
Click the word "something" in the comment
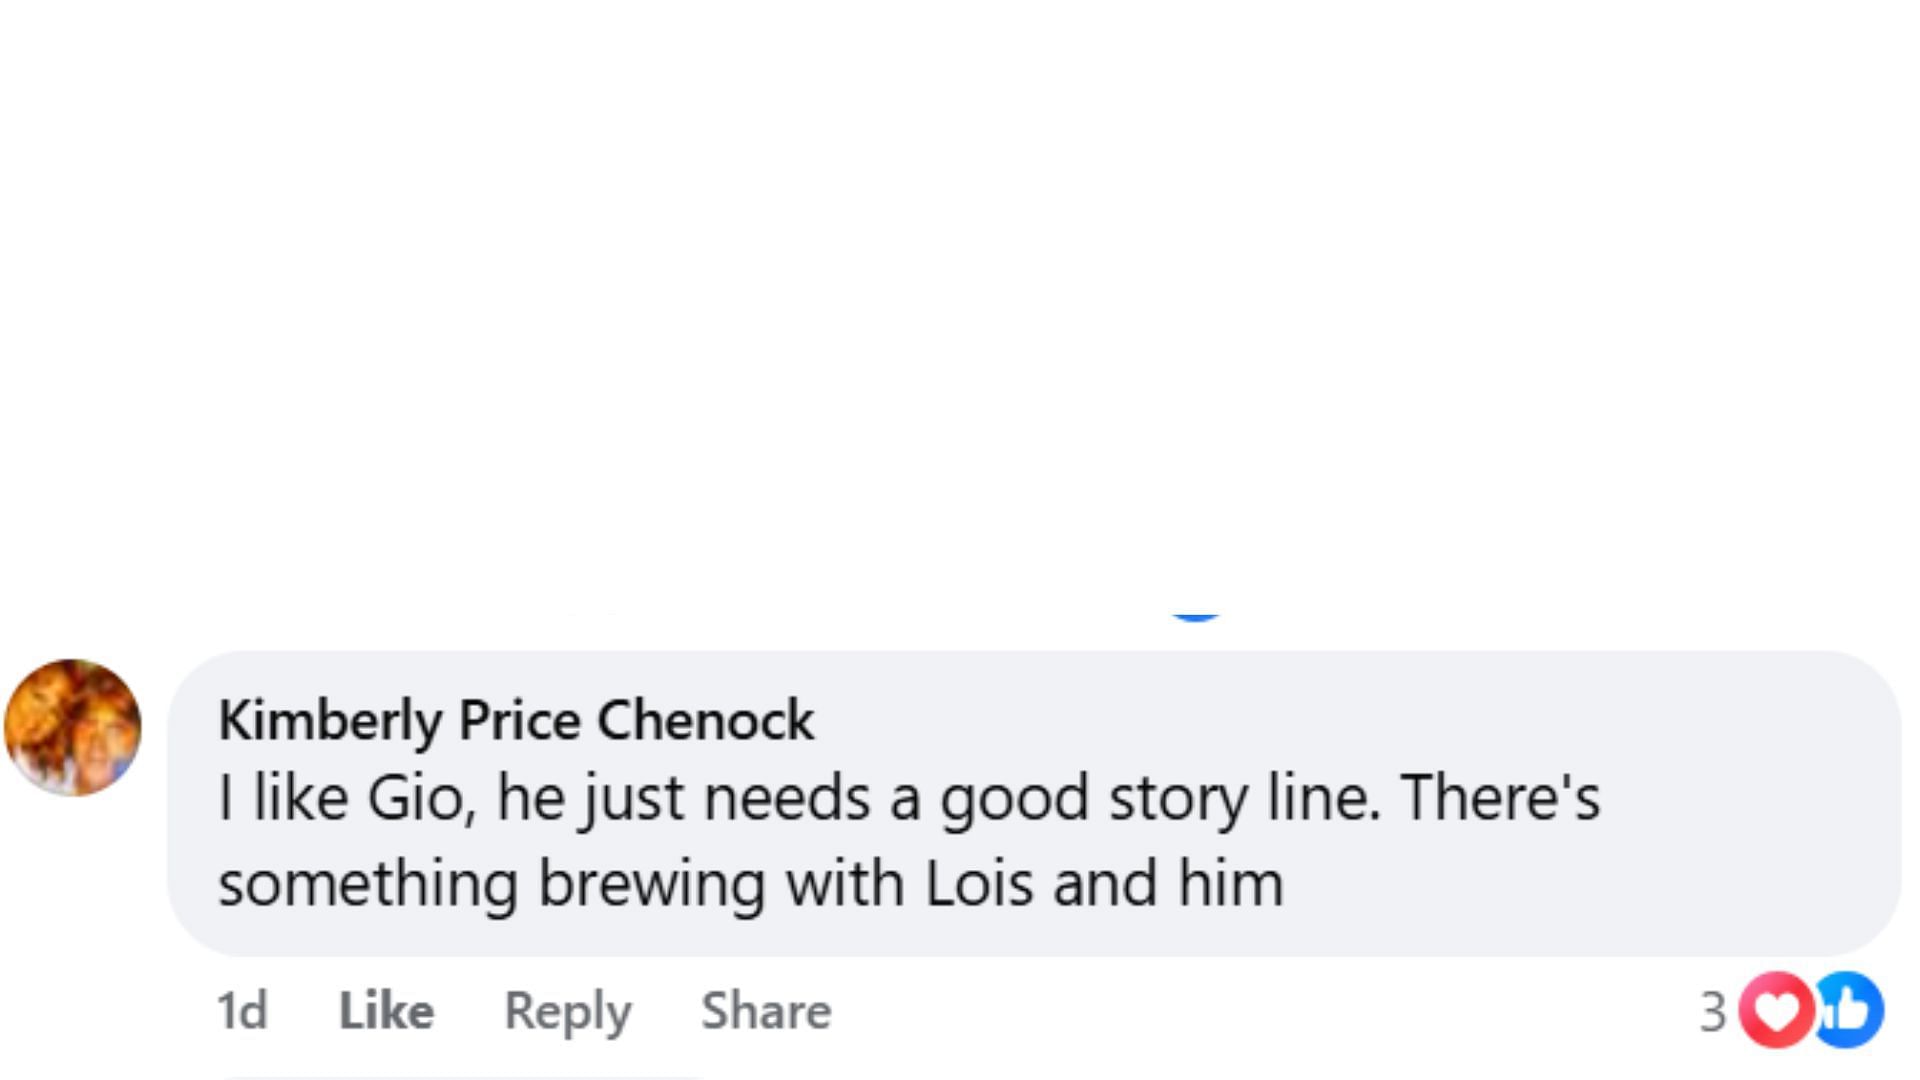point(368,884)
